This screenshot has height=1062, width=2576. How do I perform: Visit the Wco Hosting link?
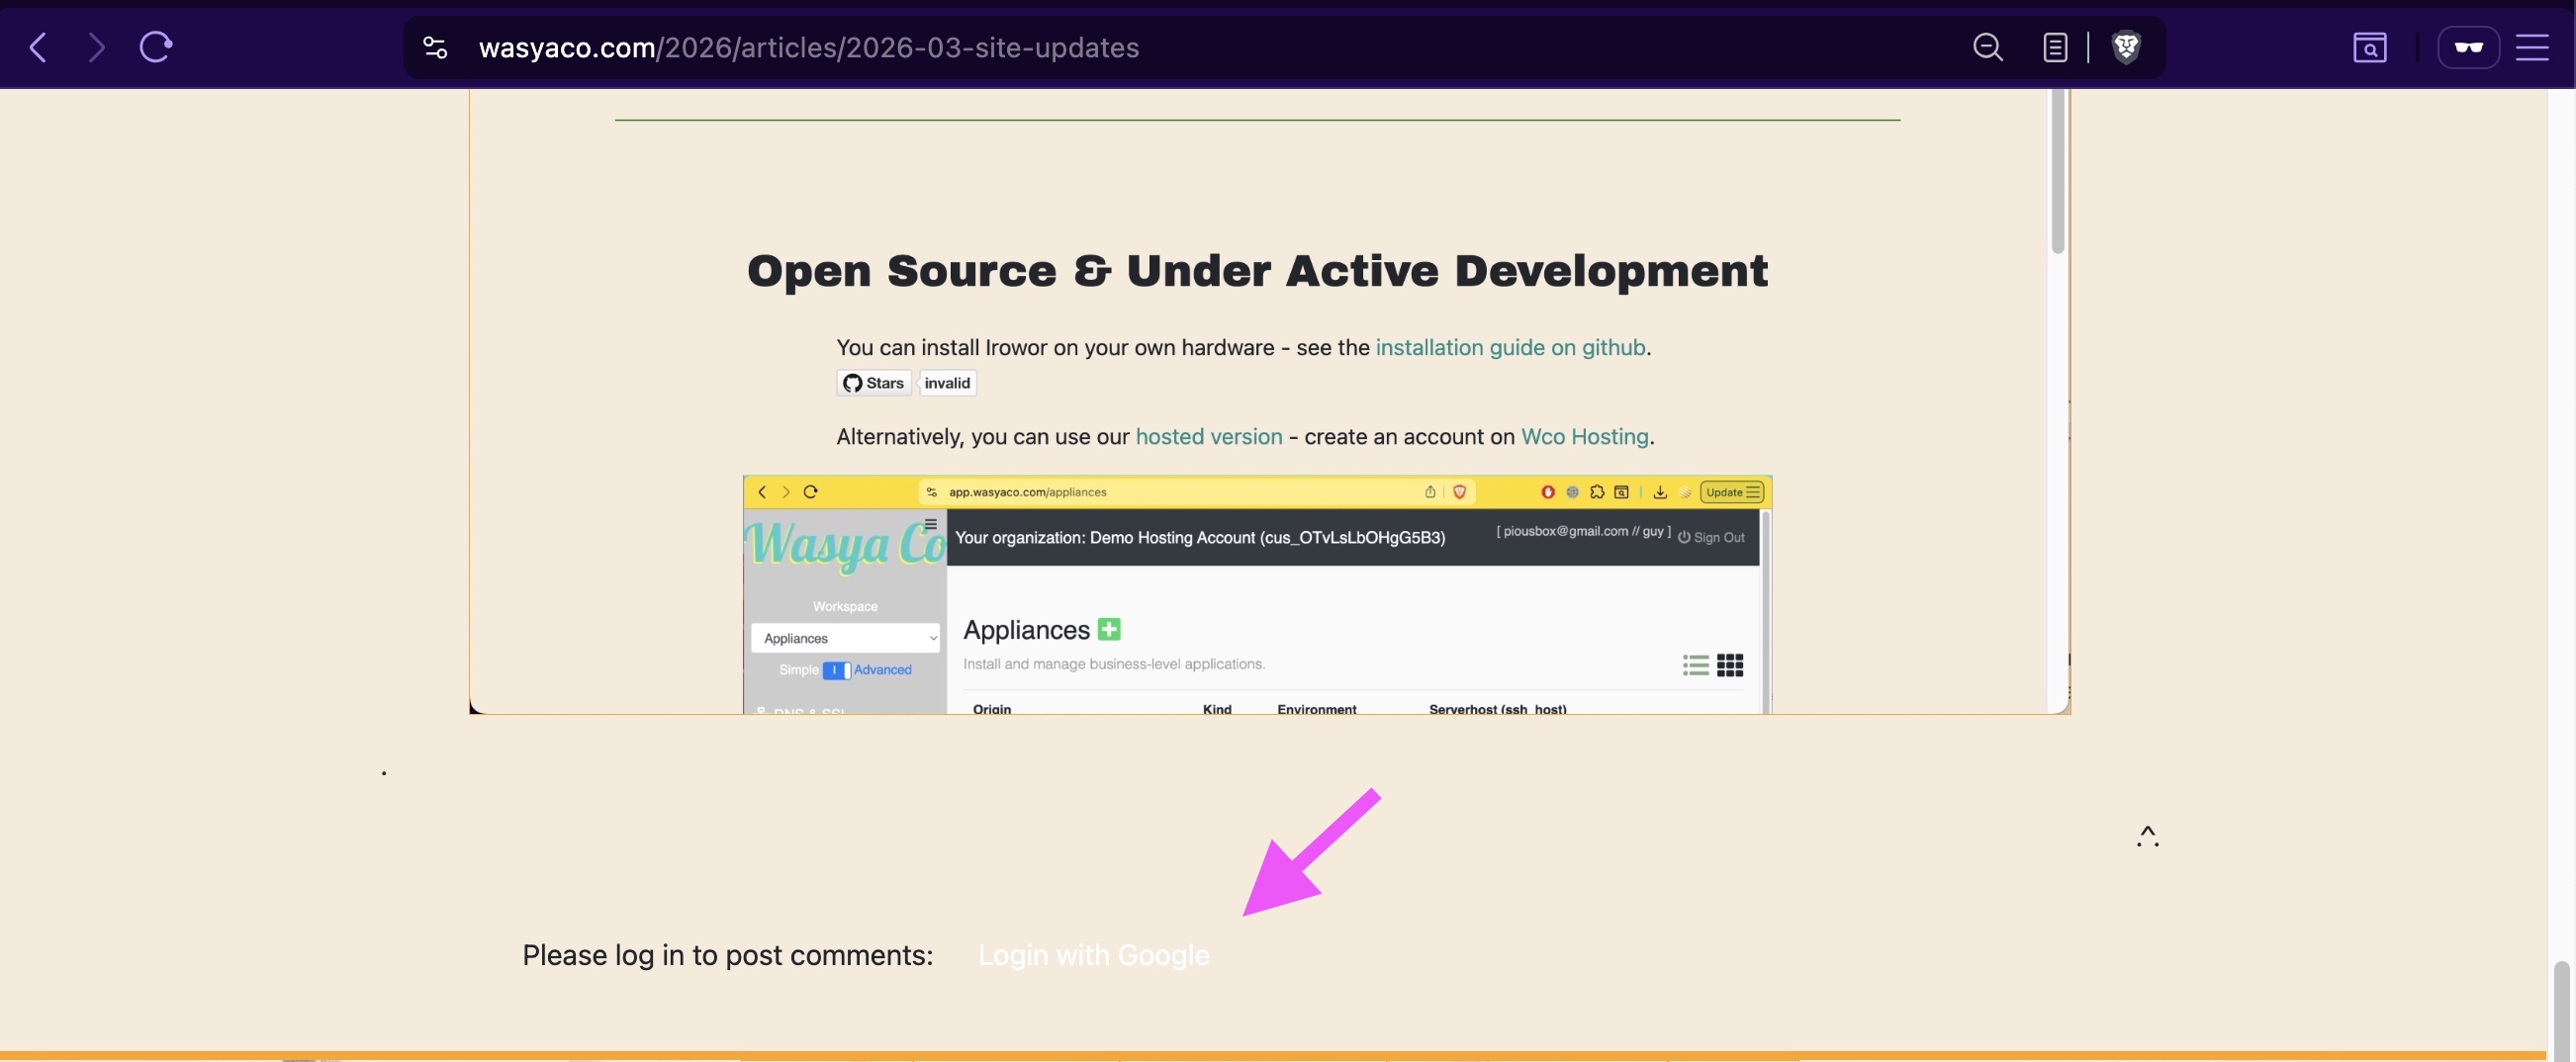click(x=1584, y=437)
